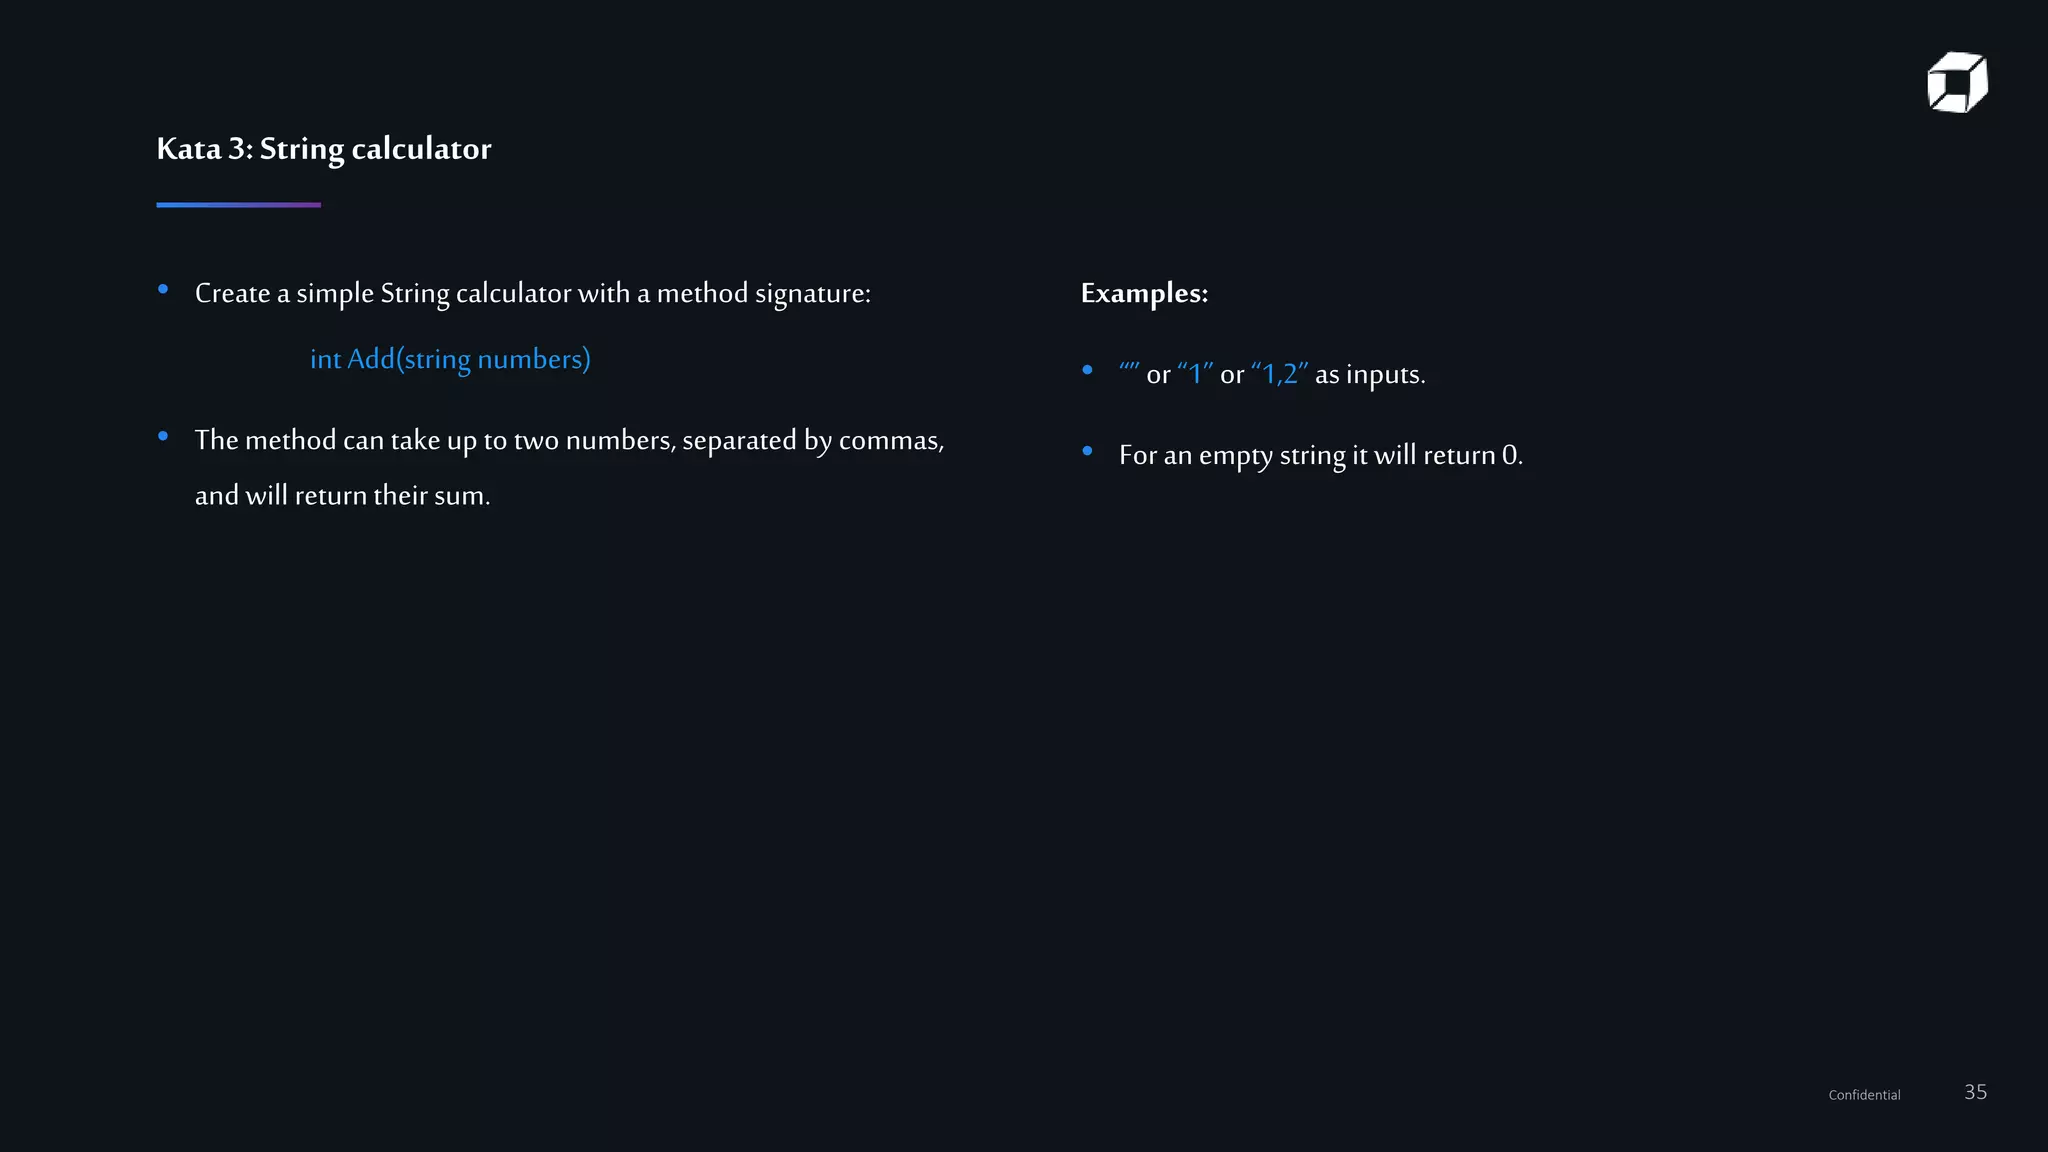Click the white cube logo
This screenshot has height=1152, width=2048.
coord(1957,83)
